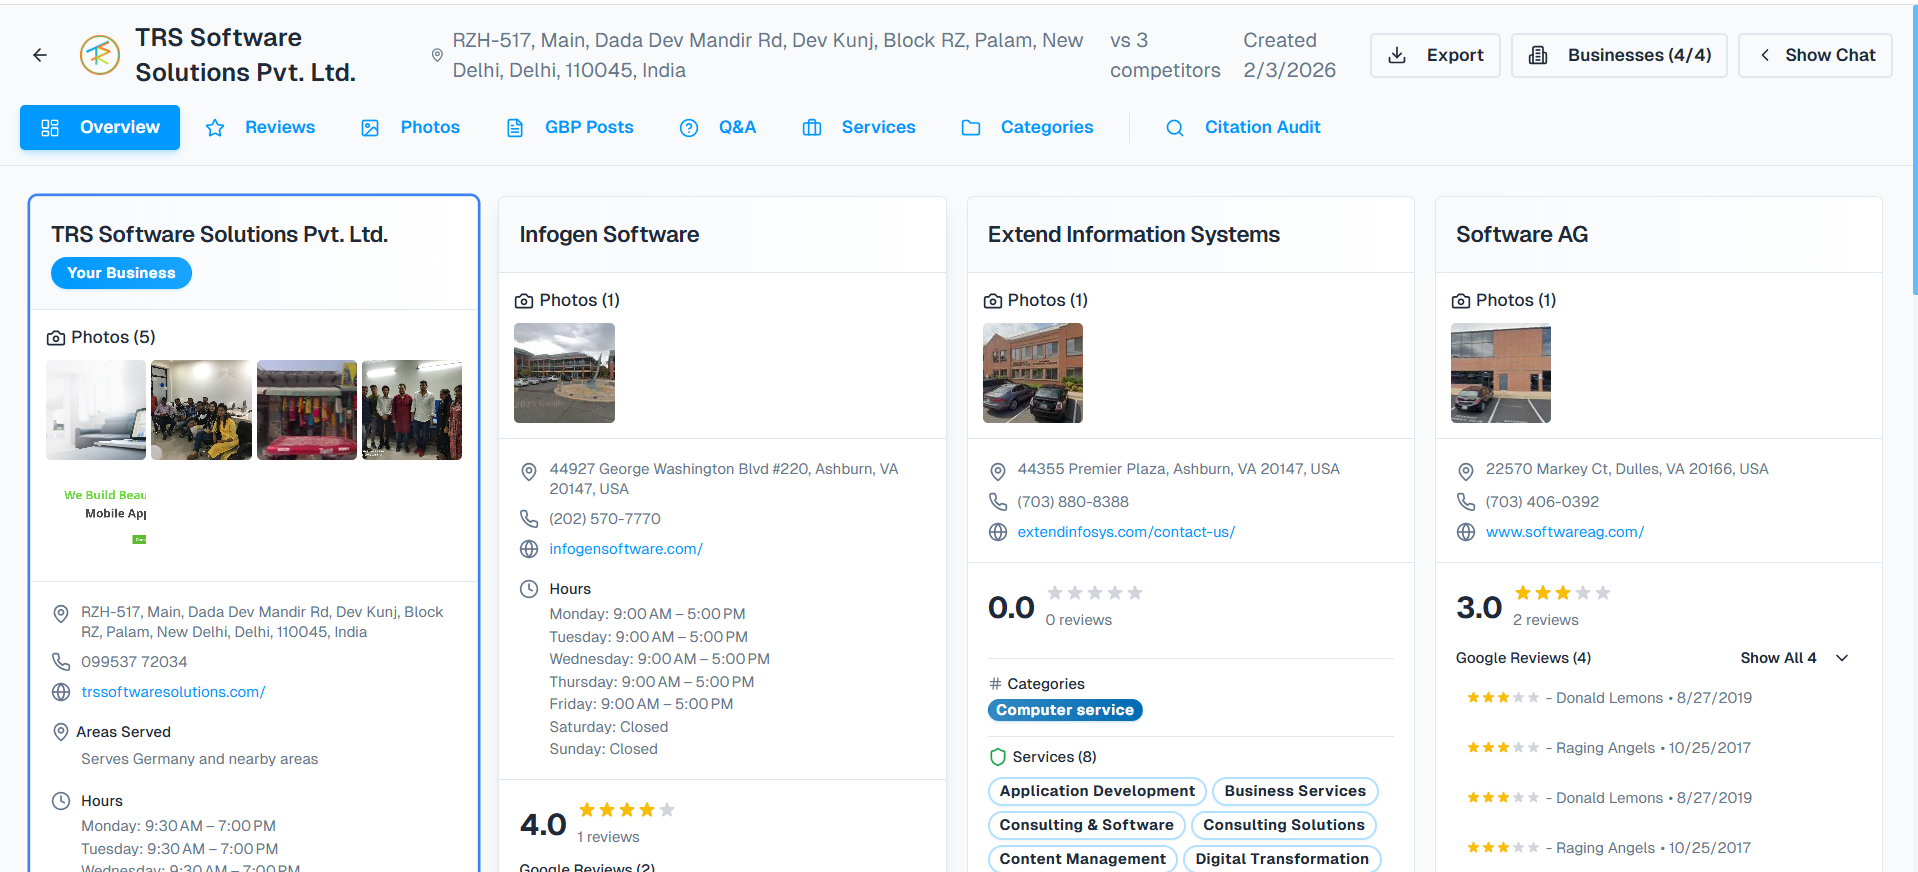The image size is (1918, 872).
Task: Click the camera icon in Infogen Software card
Action: click(x=524, y=301)
